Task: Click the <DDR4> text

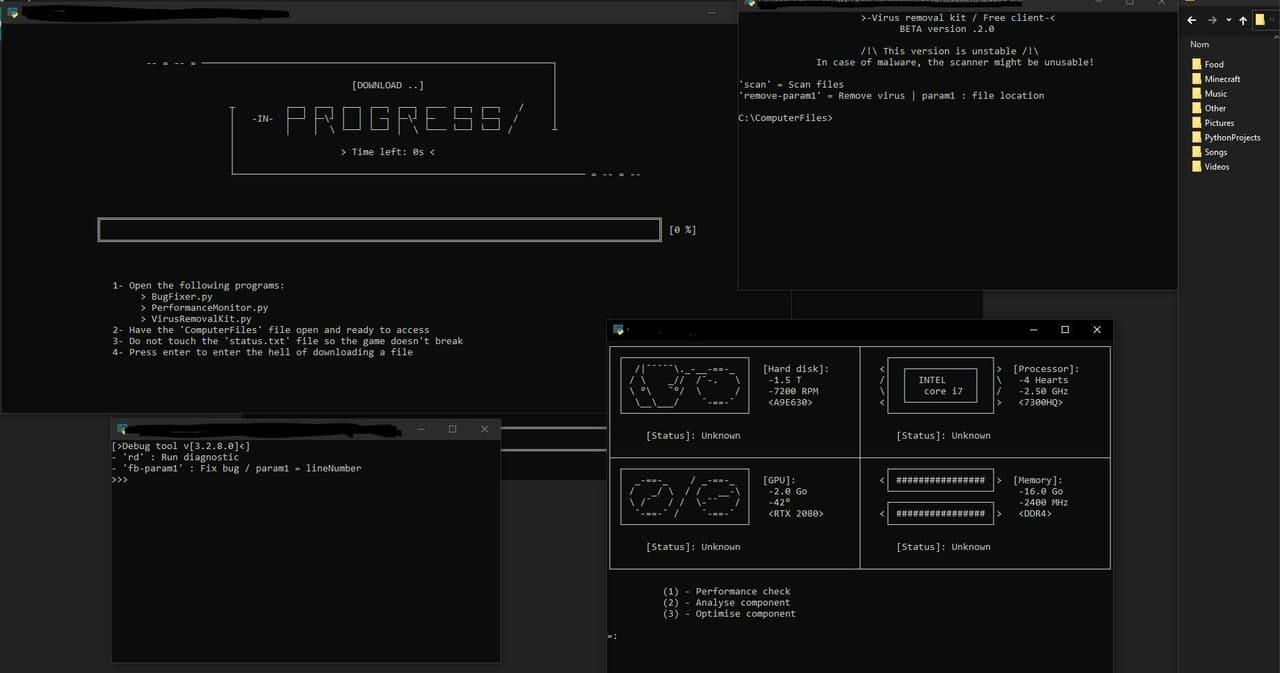Action: point(1035,514)
